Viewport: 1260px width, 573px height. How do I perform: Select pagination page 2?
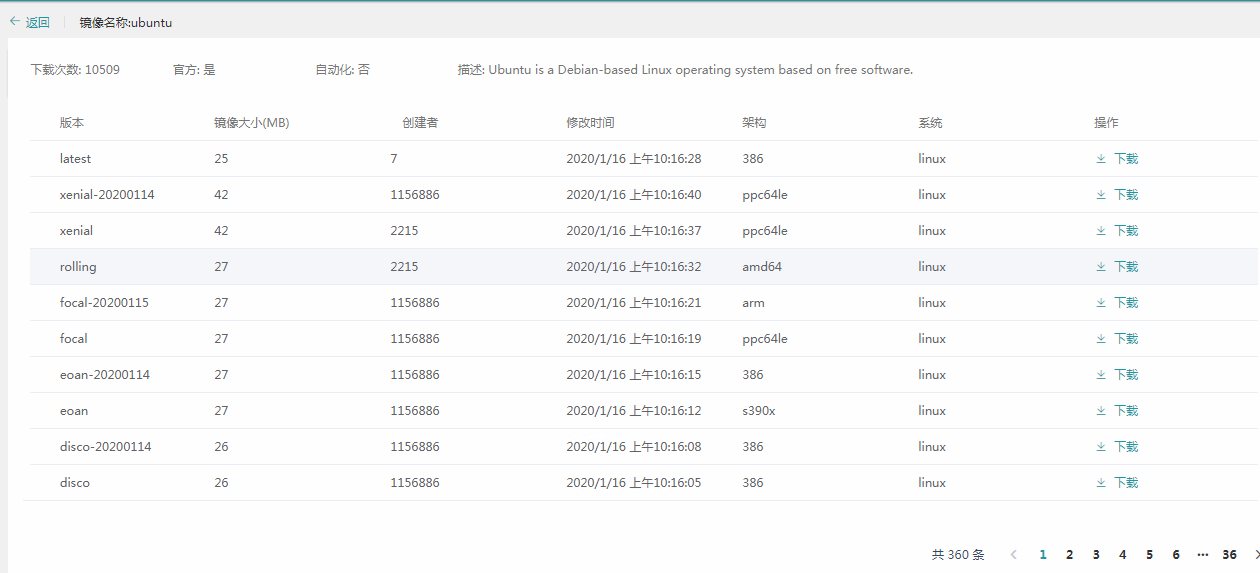(x=1069, y=554)
